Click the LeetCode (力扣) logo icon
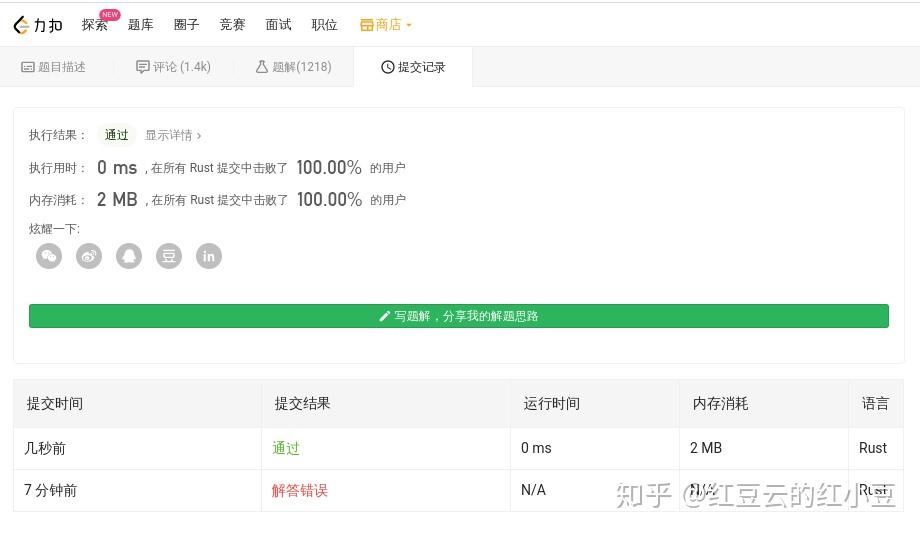The height and width of the screenshot is (533, 920). coord(22,25)
